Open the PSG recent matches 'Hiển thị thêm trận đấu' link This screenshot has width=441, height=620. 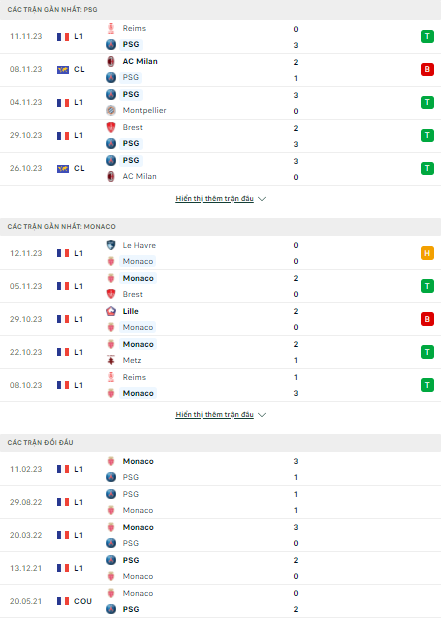pyautogui.click(x=214, y=198)
